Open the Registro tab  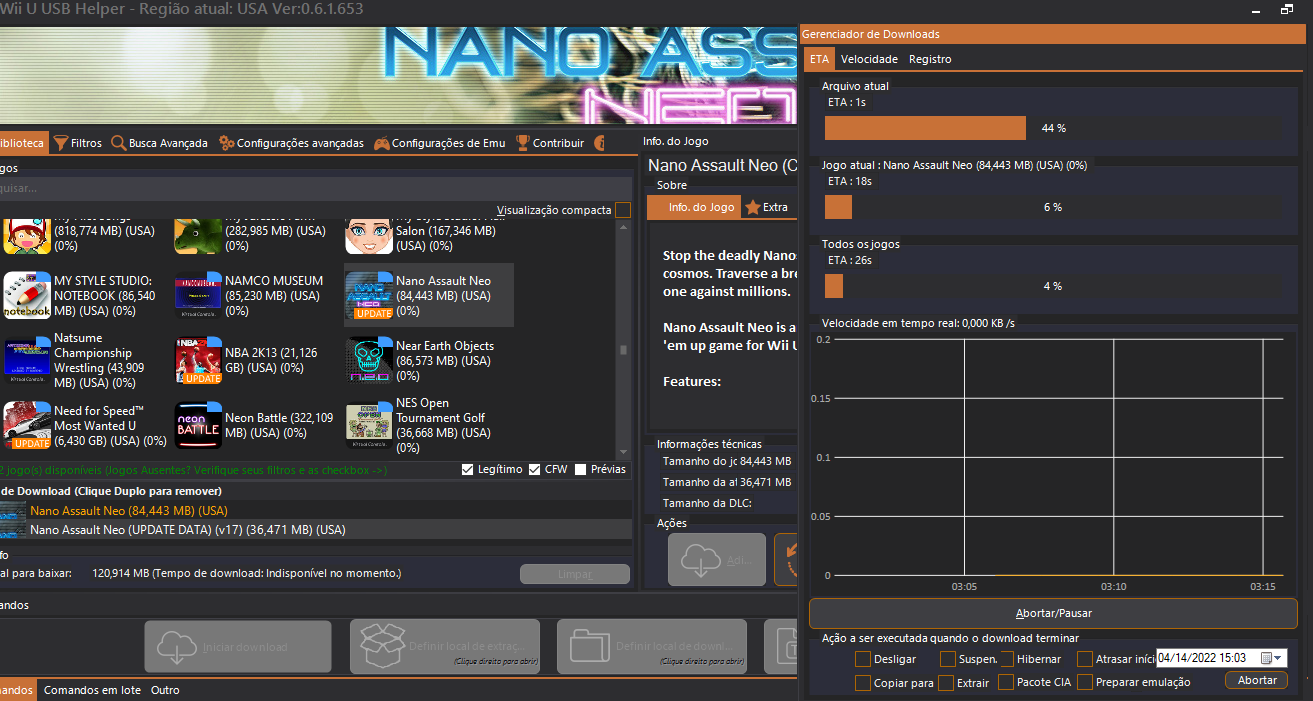tap(930, 59)
